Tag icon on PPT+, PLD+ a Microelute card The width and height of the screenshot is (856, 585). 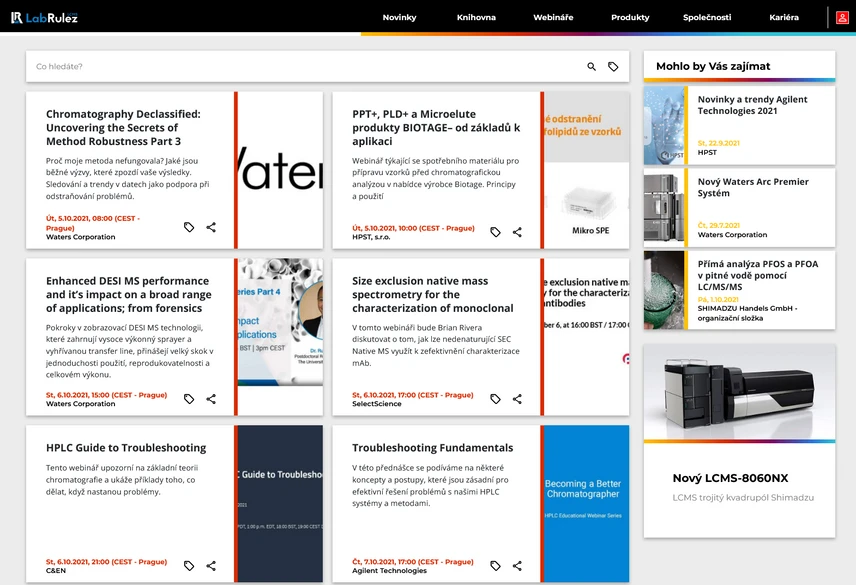495,232
